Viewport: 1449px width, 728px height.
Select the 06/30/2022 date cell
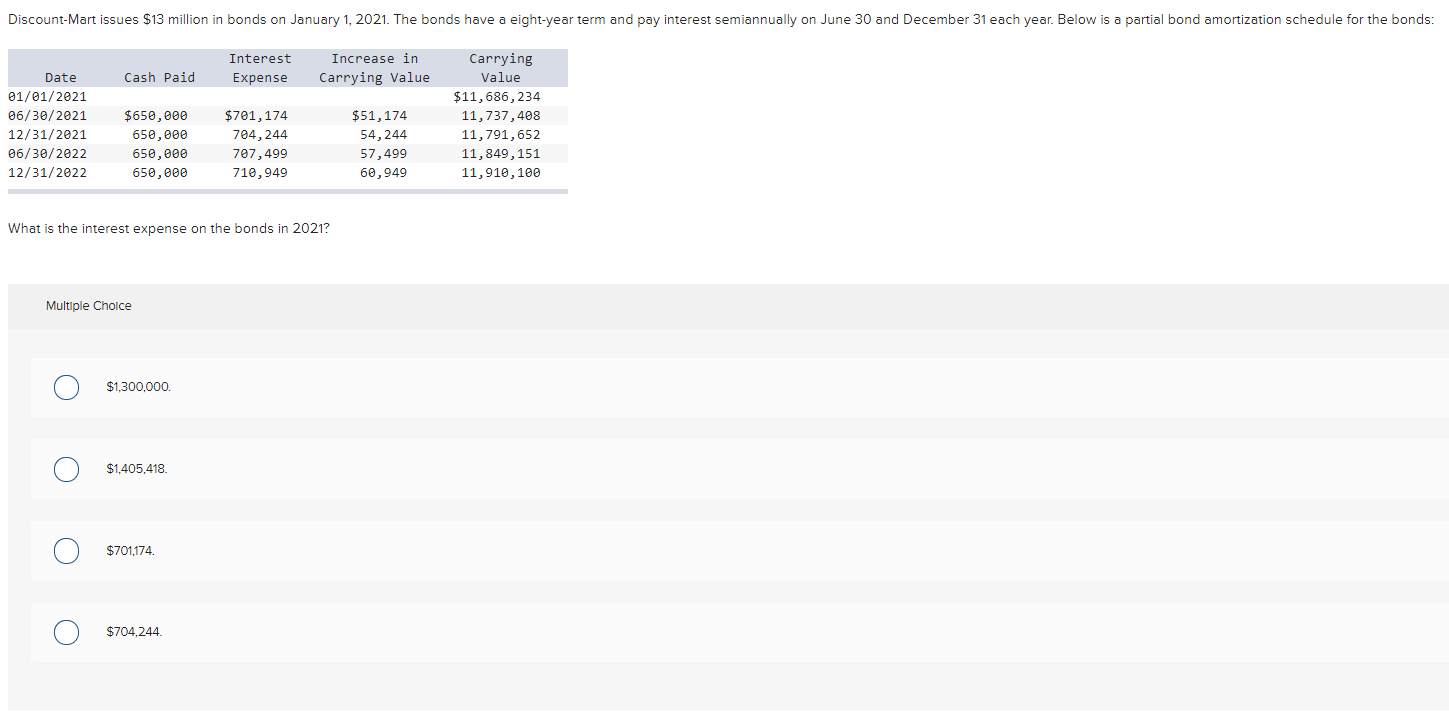coord(47,154)
